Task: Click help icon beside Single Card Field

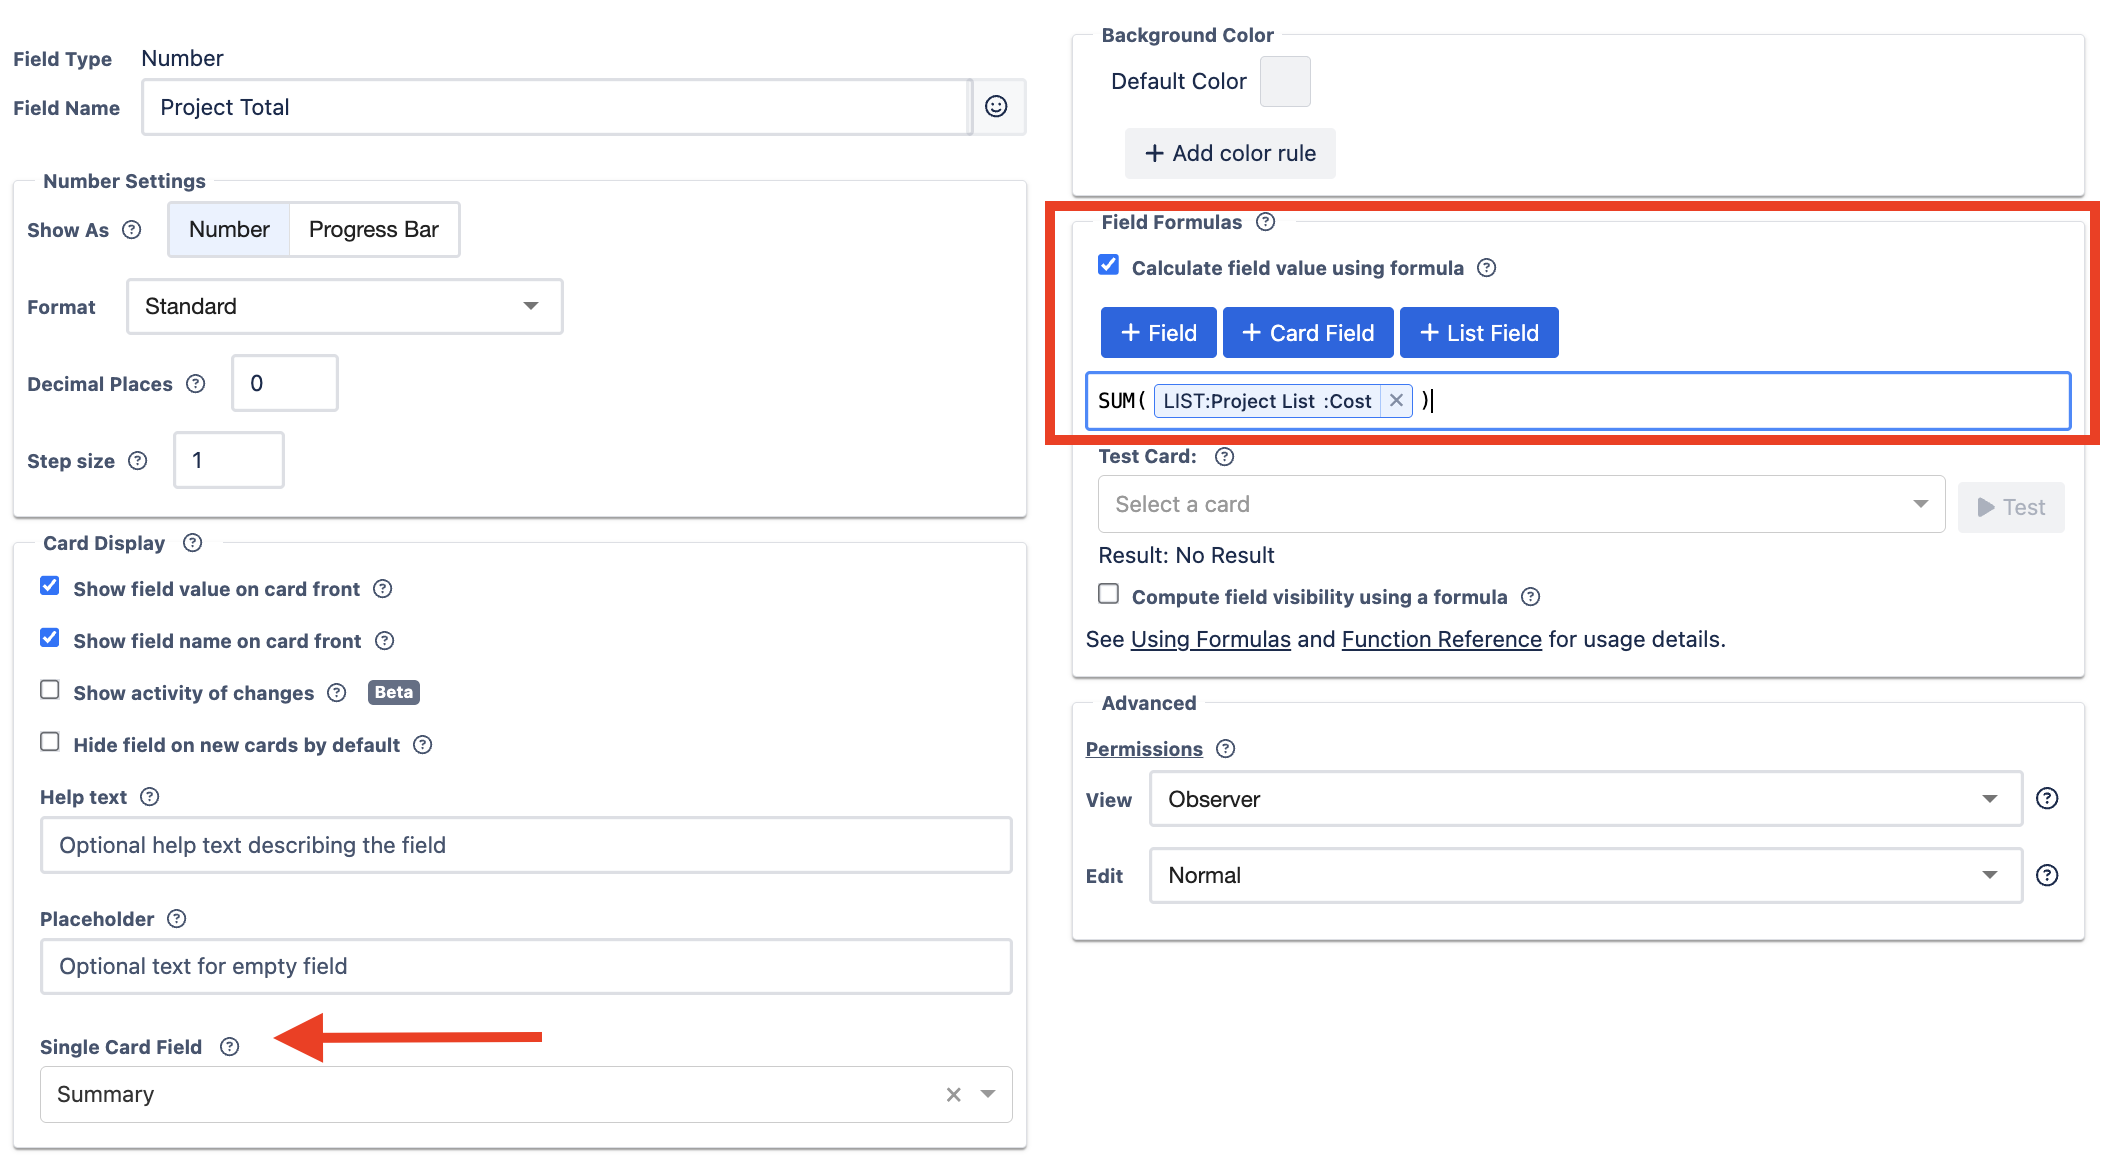Action: (x=230, y=1047)
